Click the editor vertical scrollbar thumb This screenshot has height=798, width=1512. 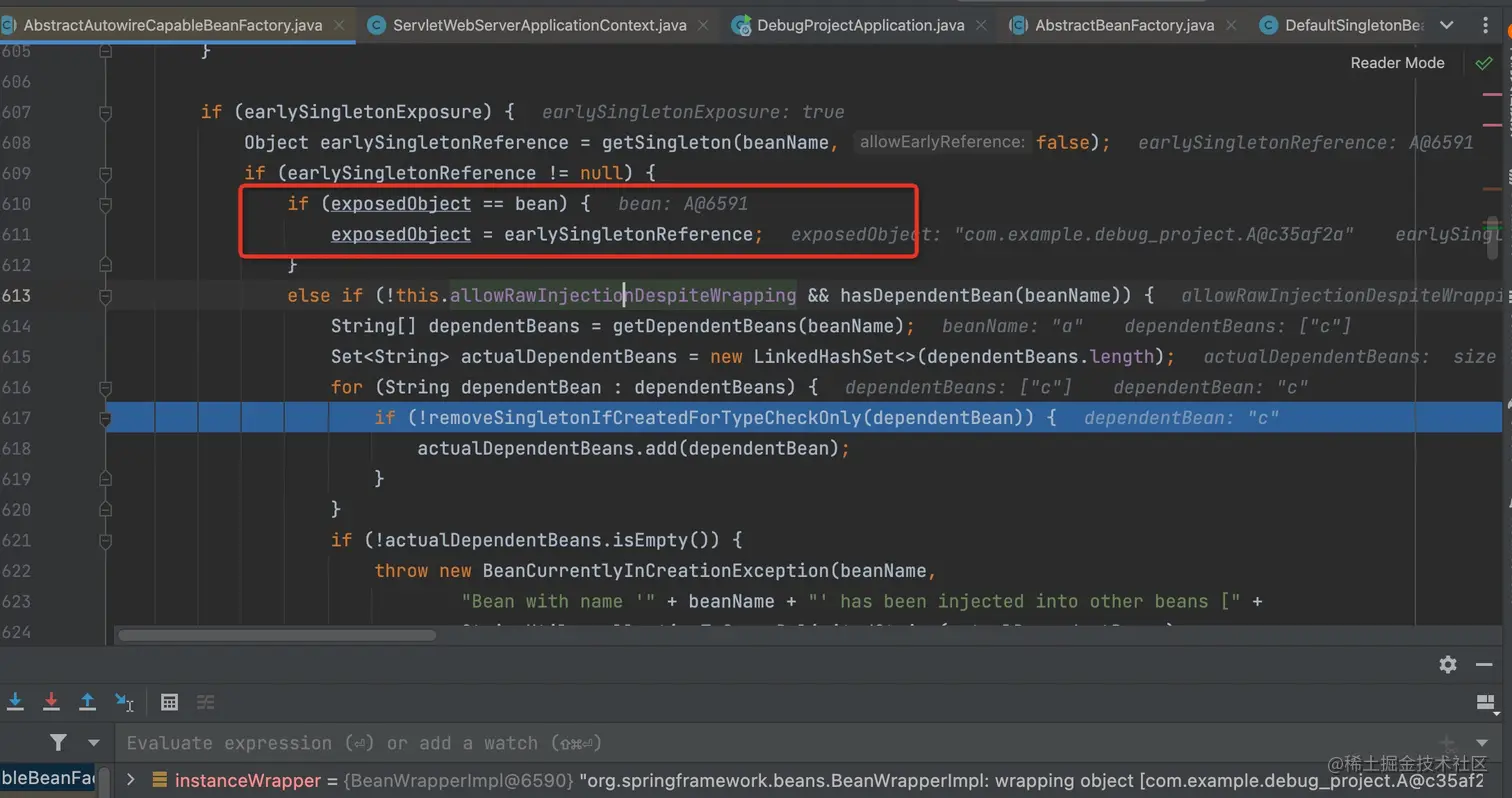point(1493,238)
